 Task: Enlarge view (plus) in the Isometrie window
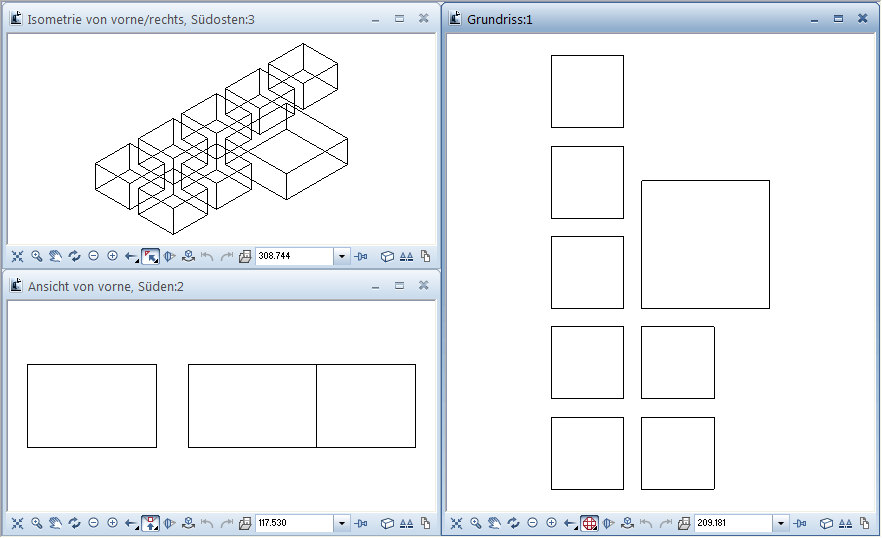[x=112, y=256]
